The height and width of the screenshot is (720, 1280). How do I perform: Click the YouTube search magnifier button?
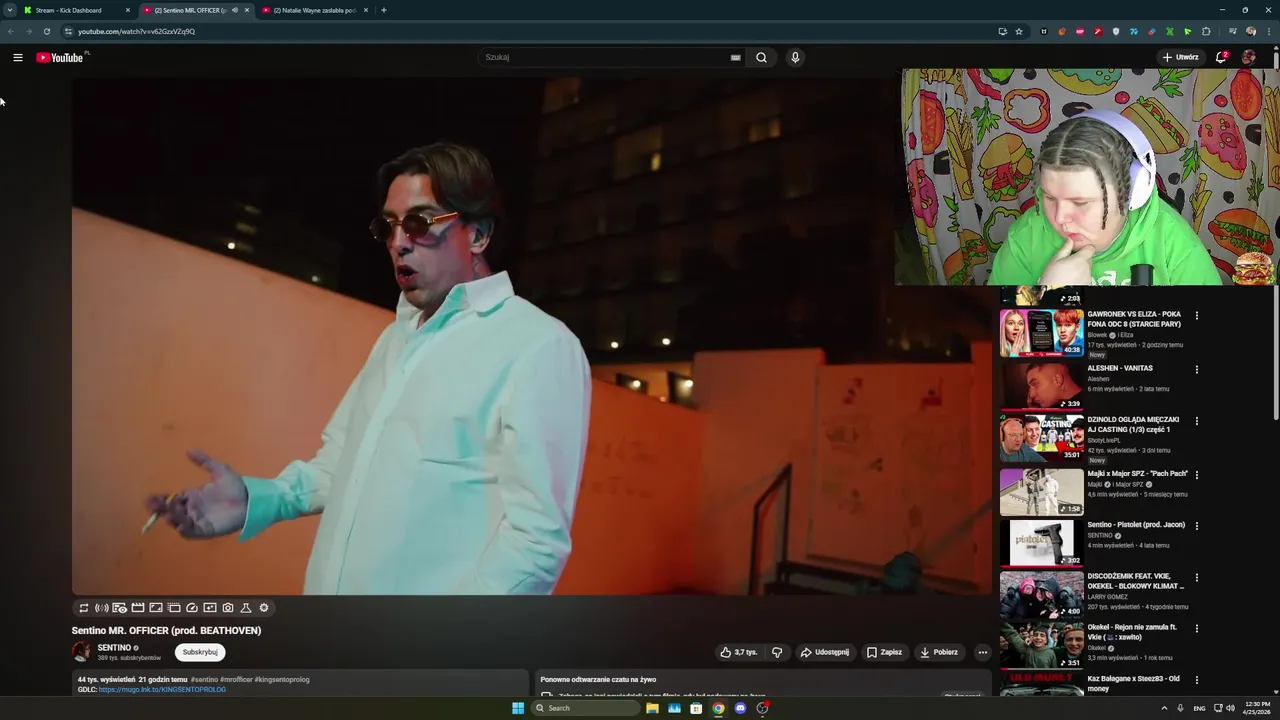click(x=761, y=58)
